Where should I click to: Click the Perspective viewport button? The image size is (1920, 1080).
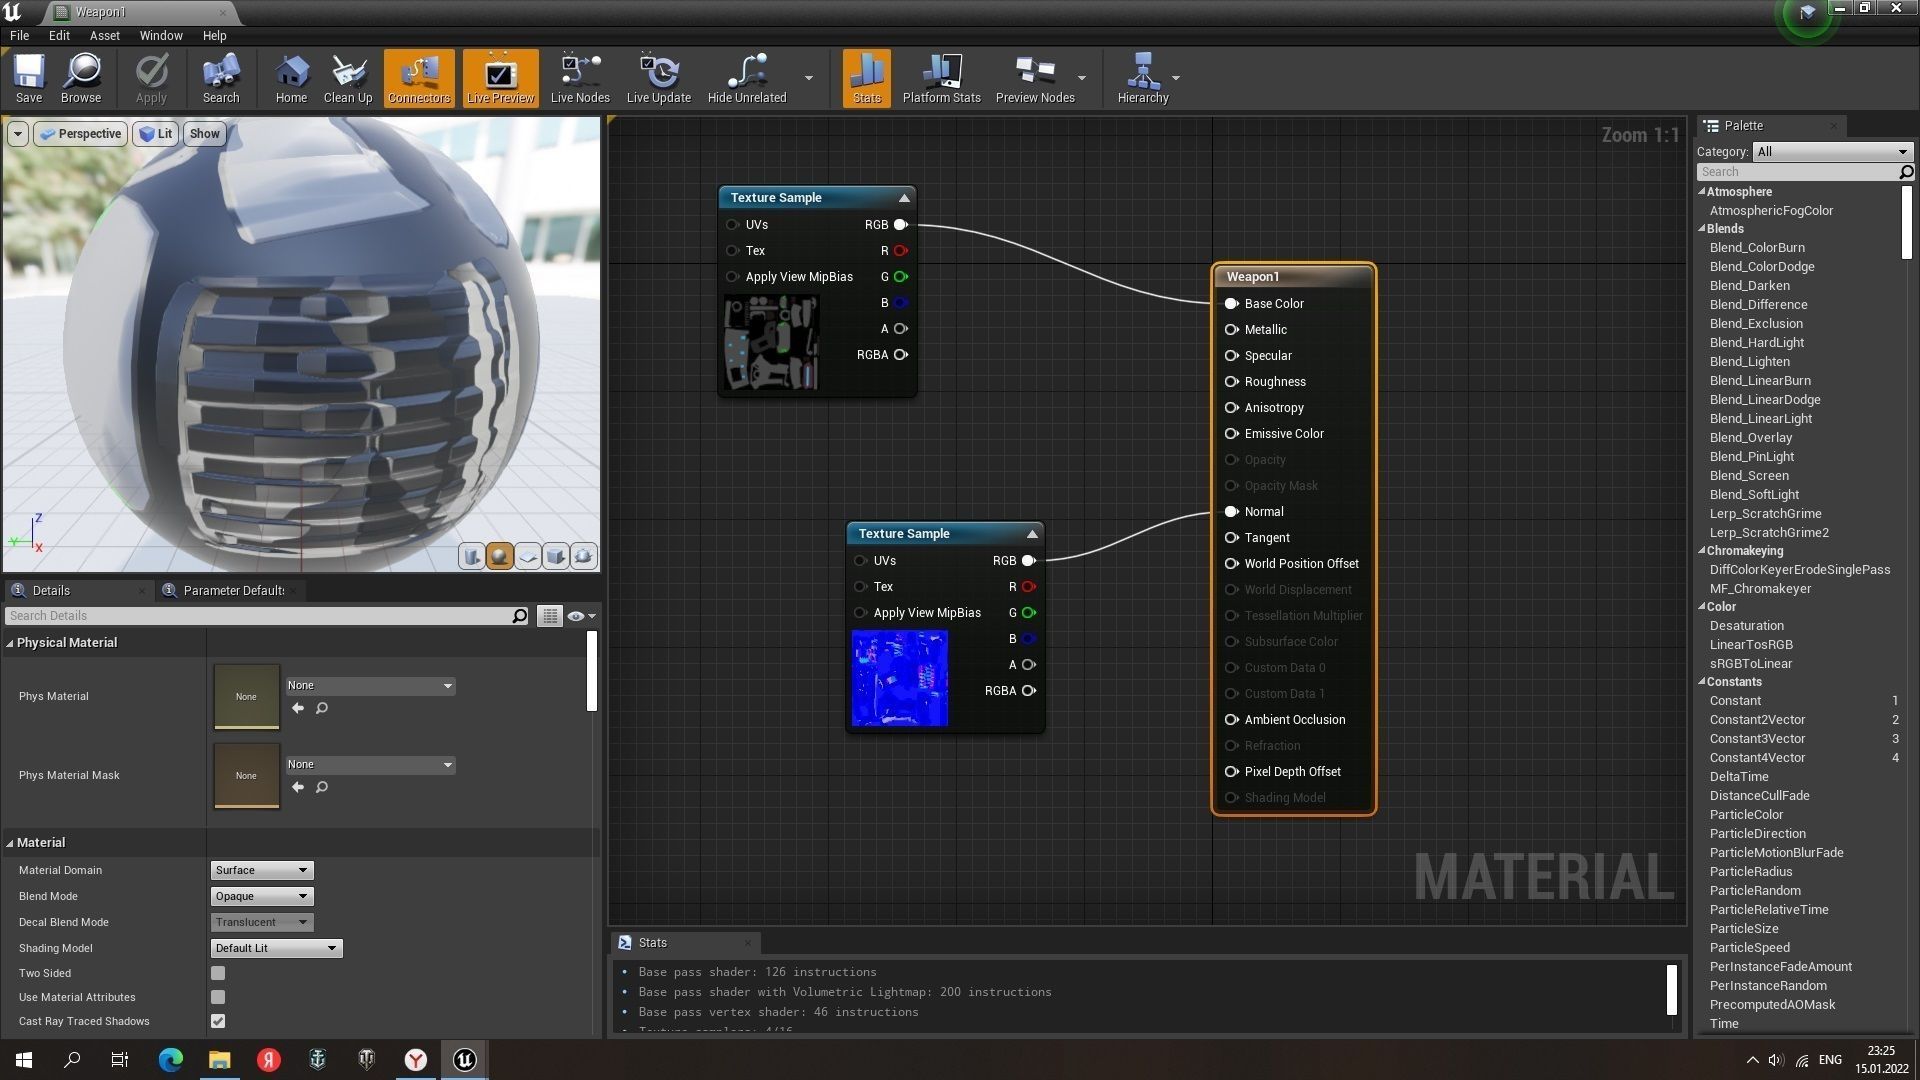point(81,134)
